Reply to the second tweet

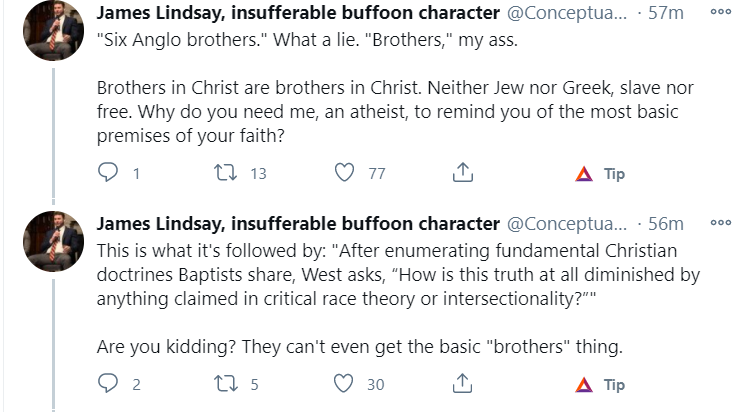click(x=111, y=384)
